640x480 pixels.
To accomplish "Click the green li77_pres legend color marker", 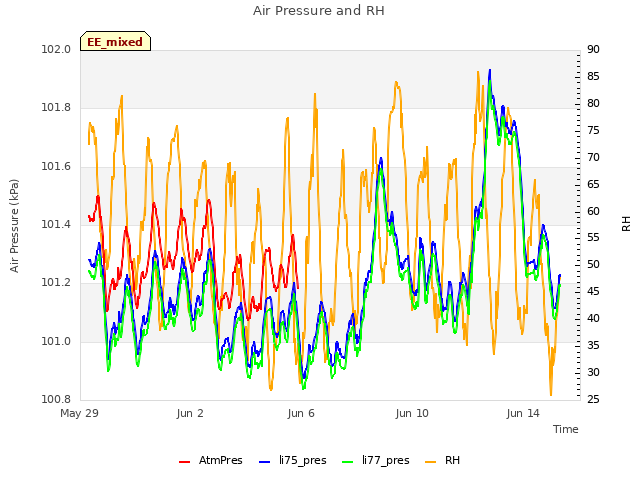I will 347,462.
